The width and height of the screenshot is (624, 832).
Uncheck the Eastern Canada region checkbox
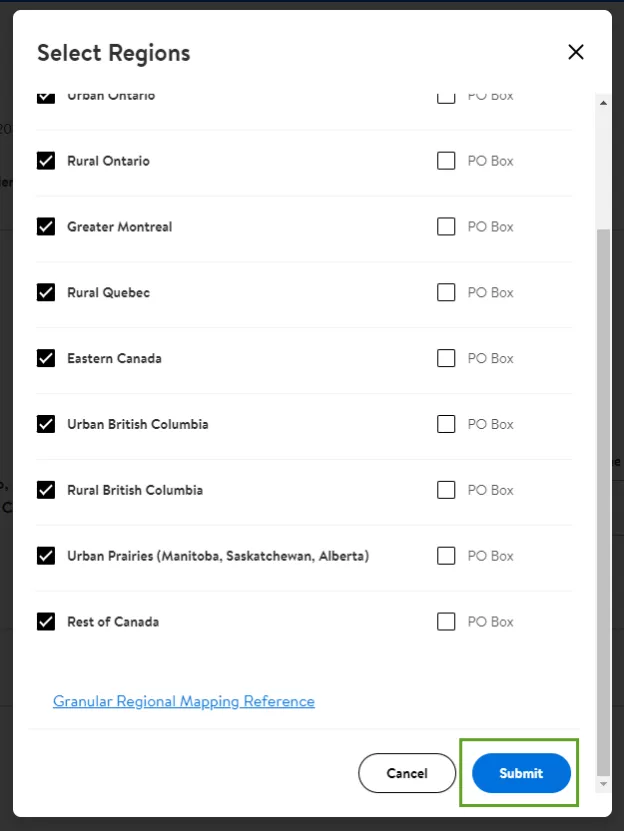(x=46, y=358)
